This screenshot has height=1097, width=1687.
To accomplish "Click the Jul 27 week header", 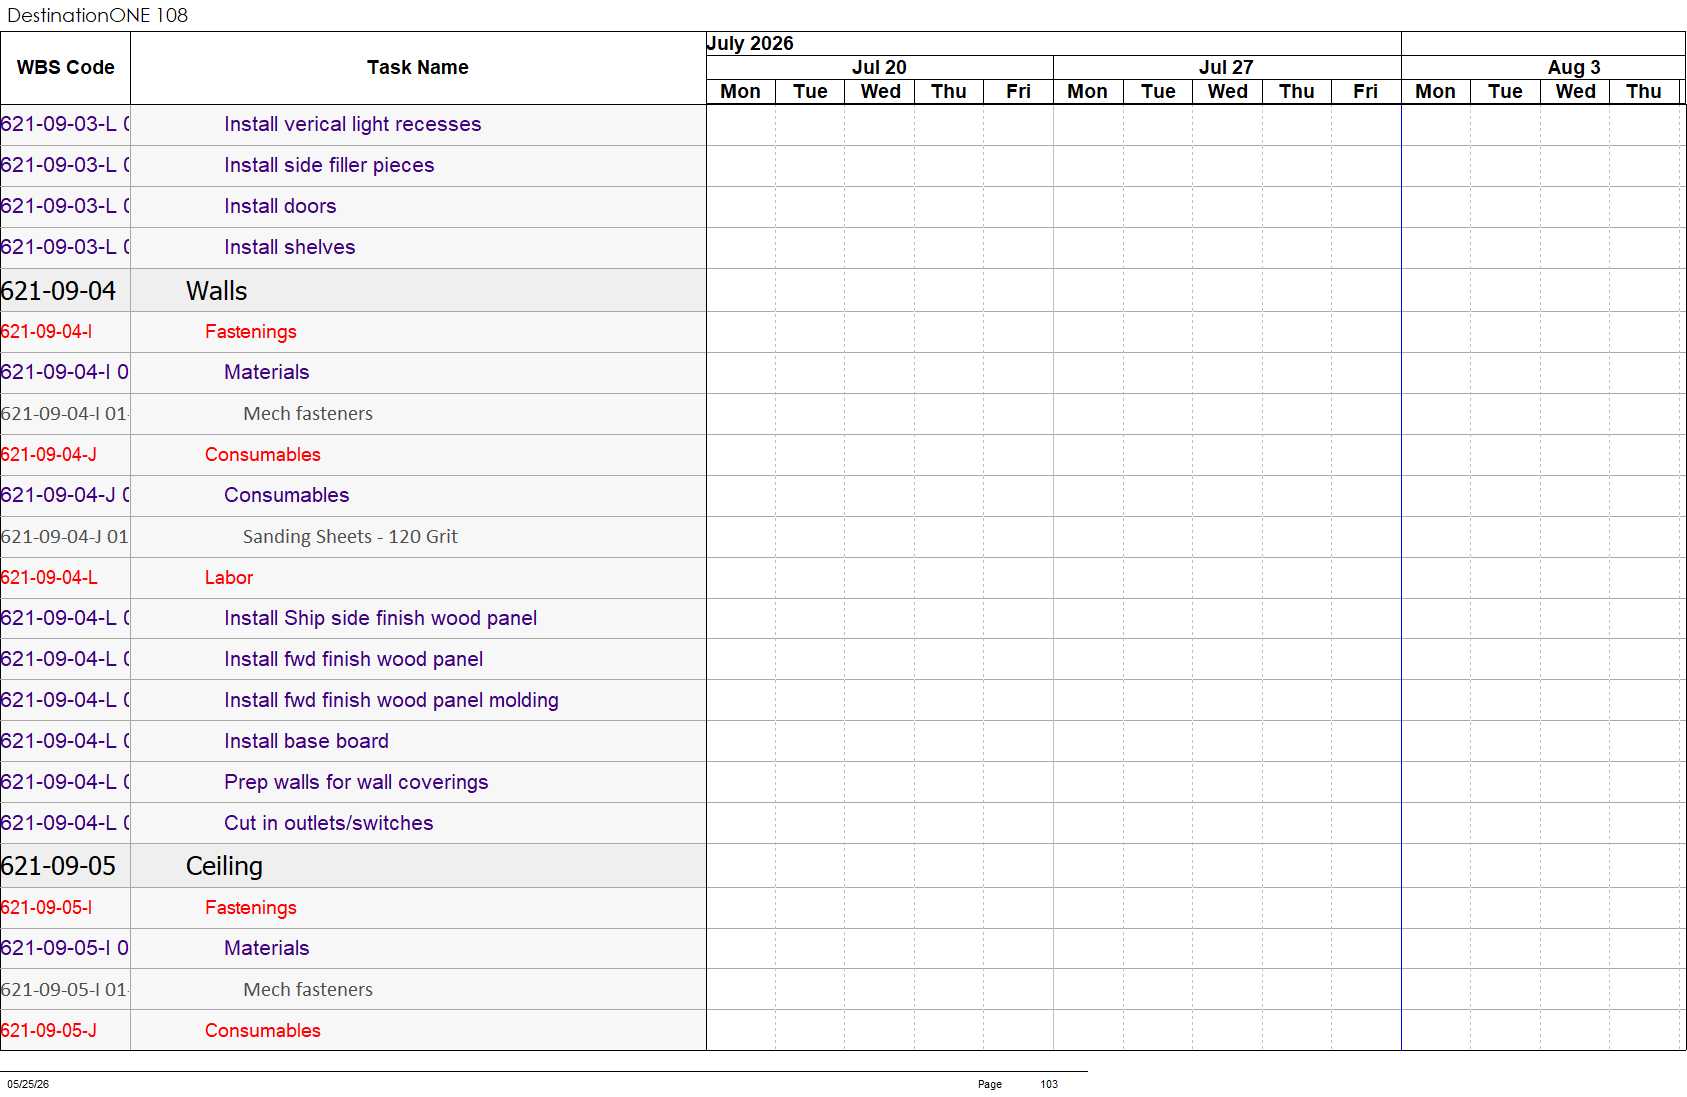I will point(1226,67).
